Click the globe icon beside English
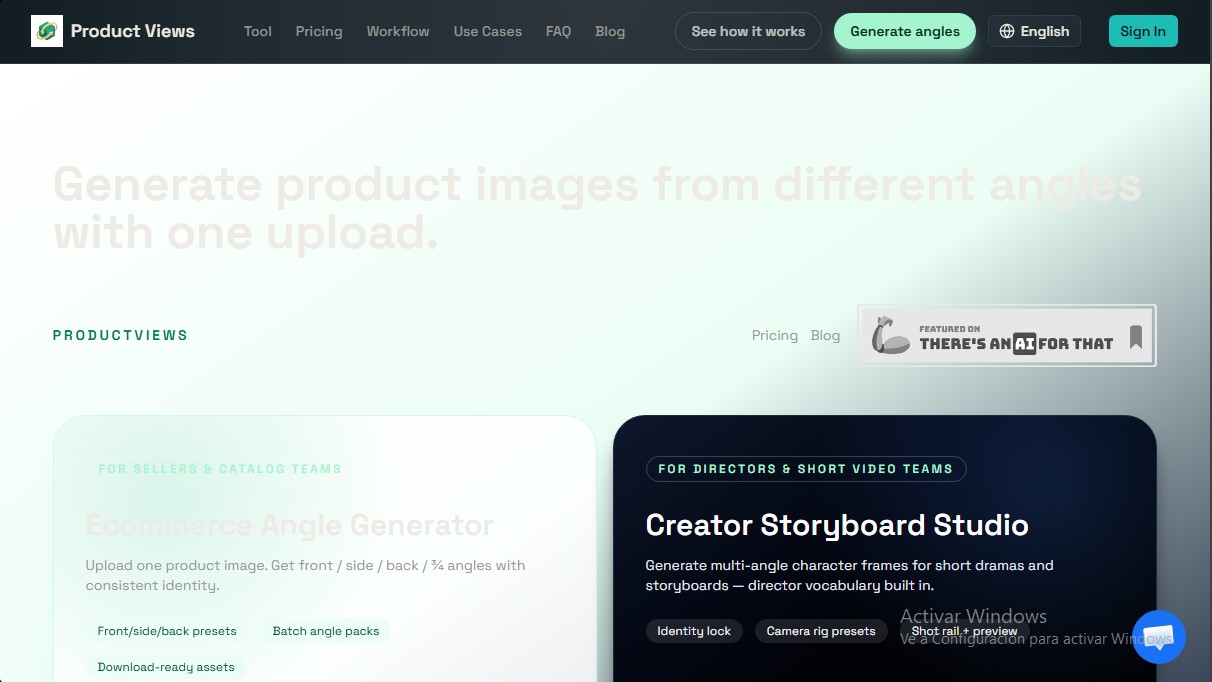Screen dimensions: 1212x682 click(1007, 31)
